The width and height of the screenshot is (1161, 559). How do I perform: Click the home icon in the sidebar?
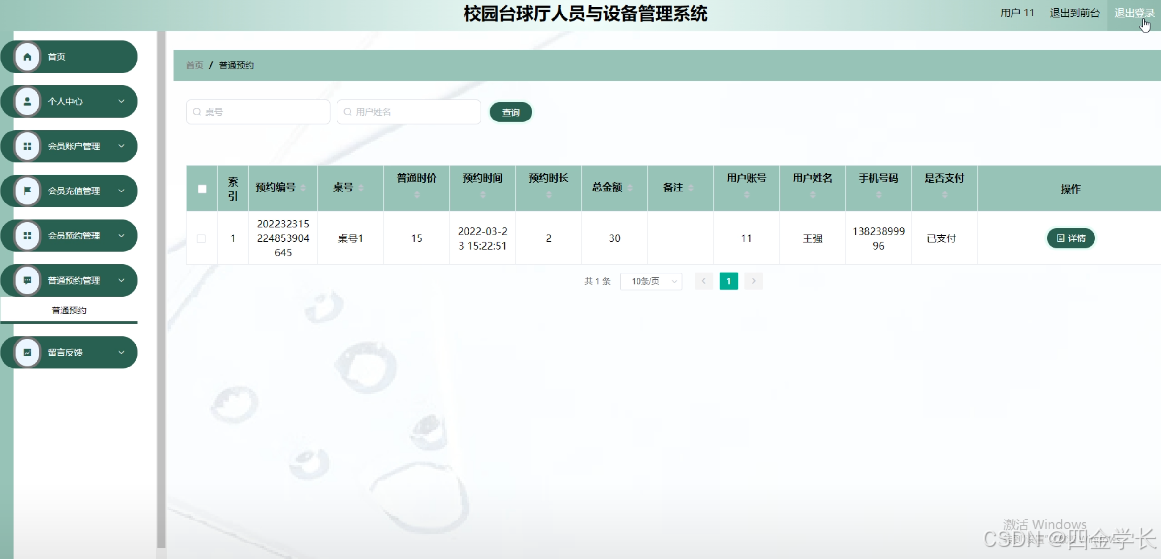(27, 57)
